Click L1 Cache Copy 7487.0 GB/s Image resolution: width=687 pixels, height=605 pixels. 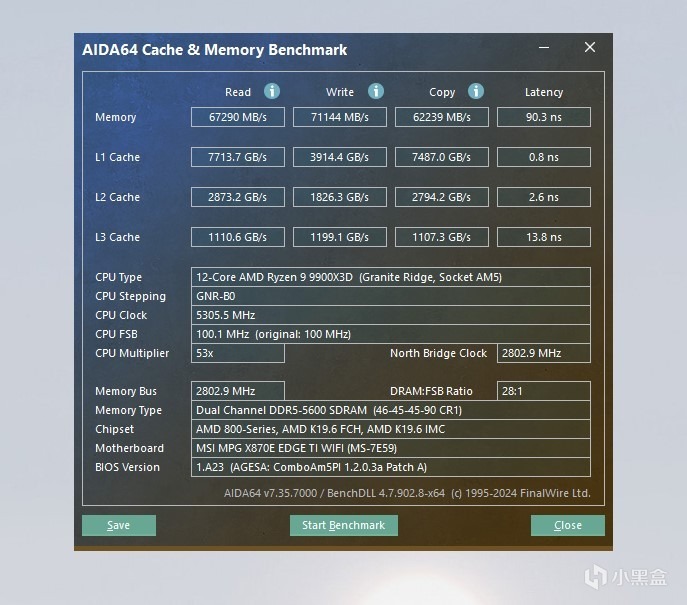[442, 157]
